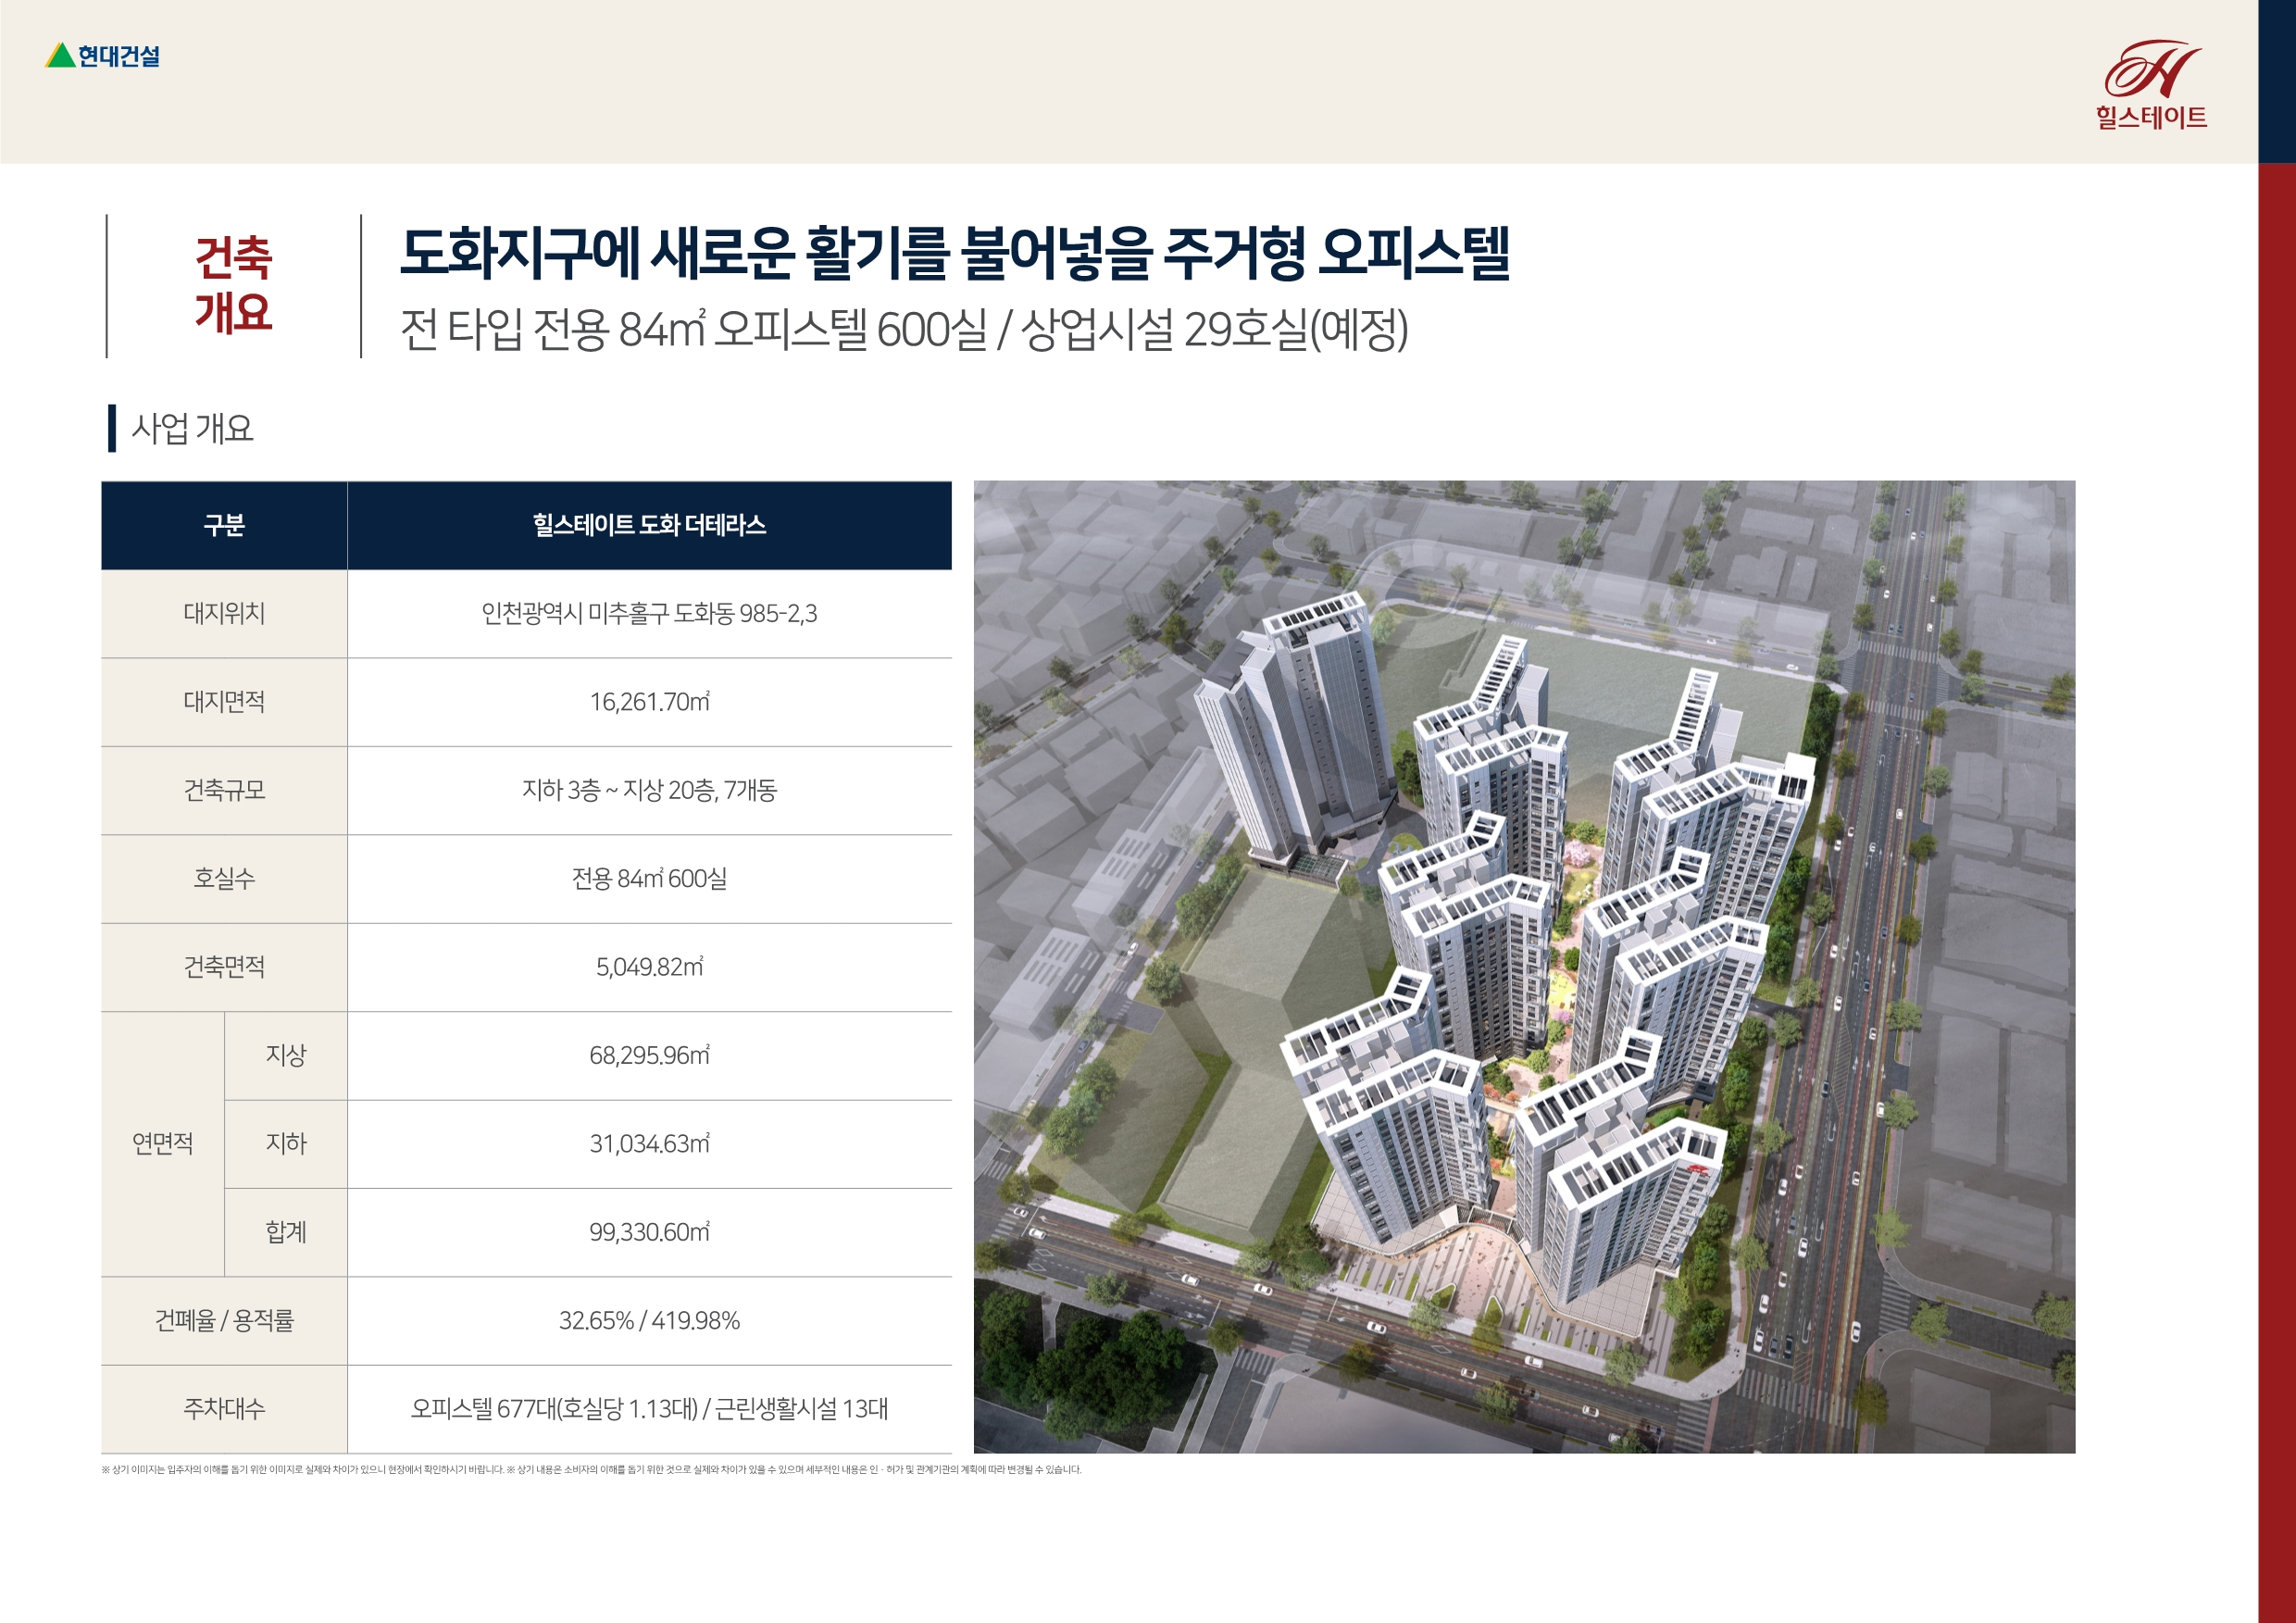The width and height of the screenshot is (2296, 1623).
Task: Click the 현대건설 logo
Action: click(102, 56)
